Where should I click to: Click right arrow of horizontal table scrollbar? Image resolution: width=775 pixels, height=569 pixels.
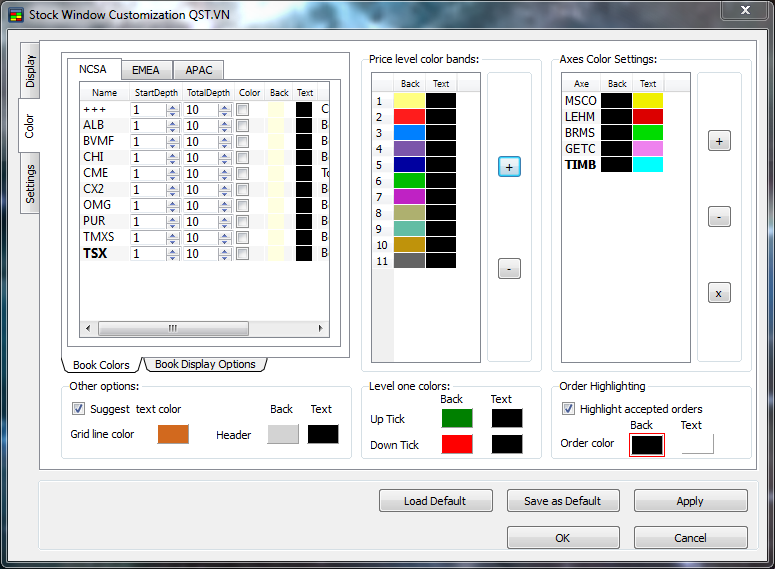pyautogui.click(x=320, y=328)
